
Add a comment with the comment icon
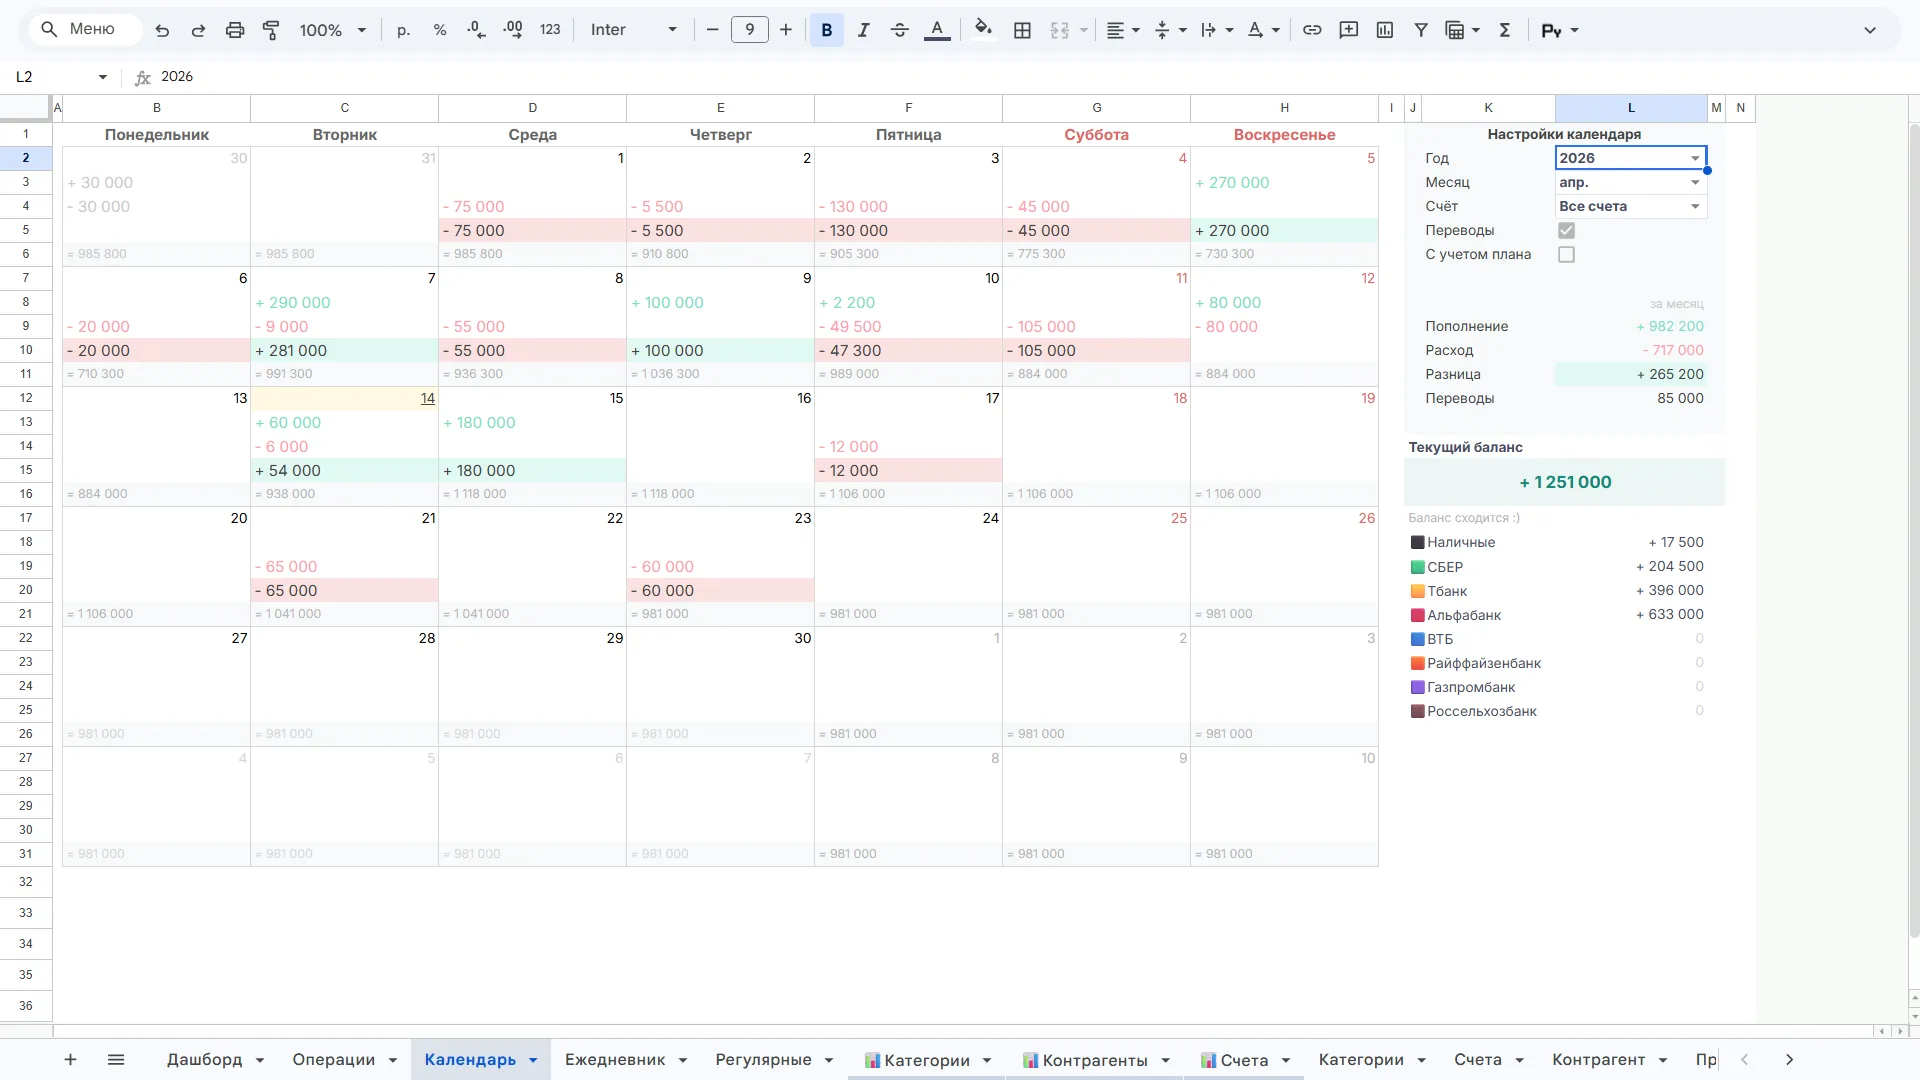1349,30
